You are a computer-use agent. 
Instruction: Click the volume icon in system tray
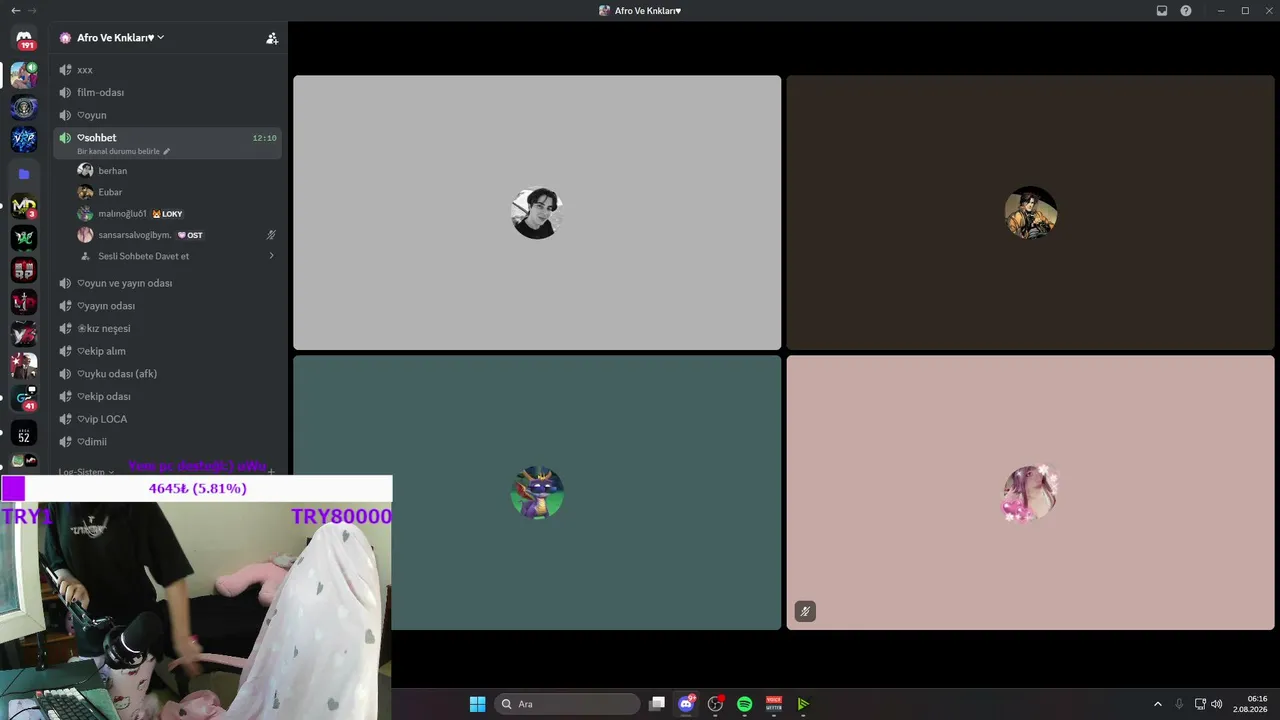(x=1217, y=704)
